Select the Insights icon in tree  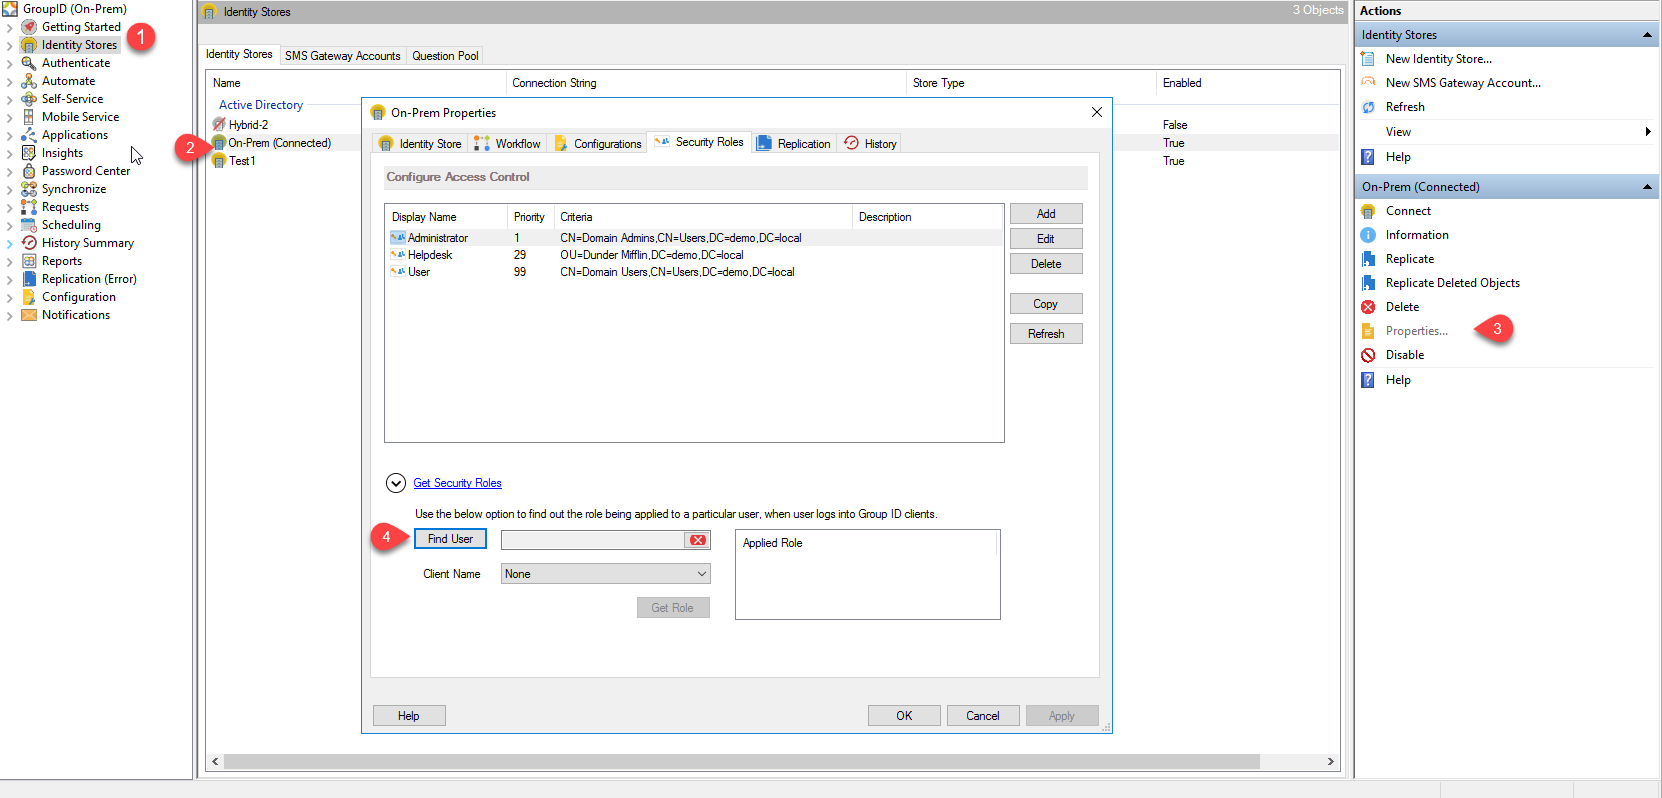pyautogui.click(x=29, y=153)
